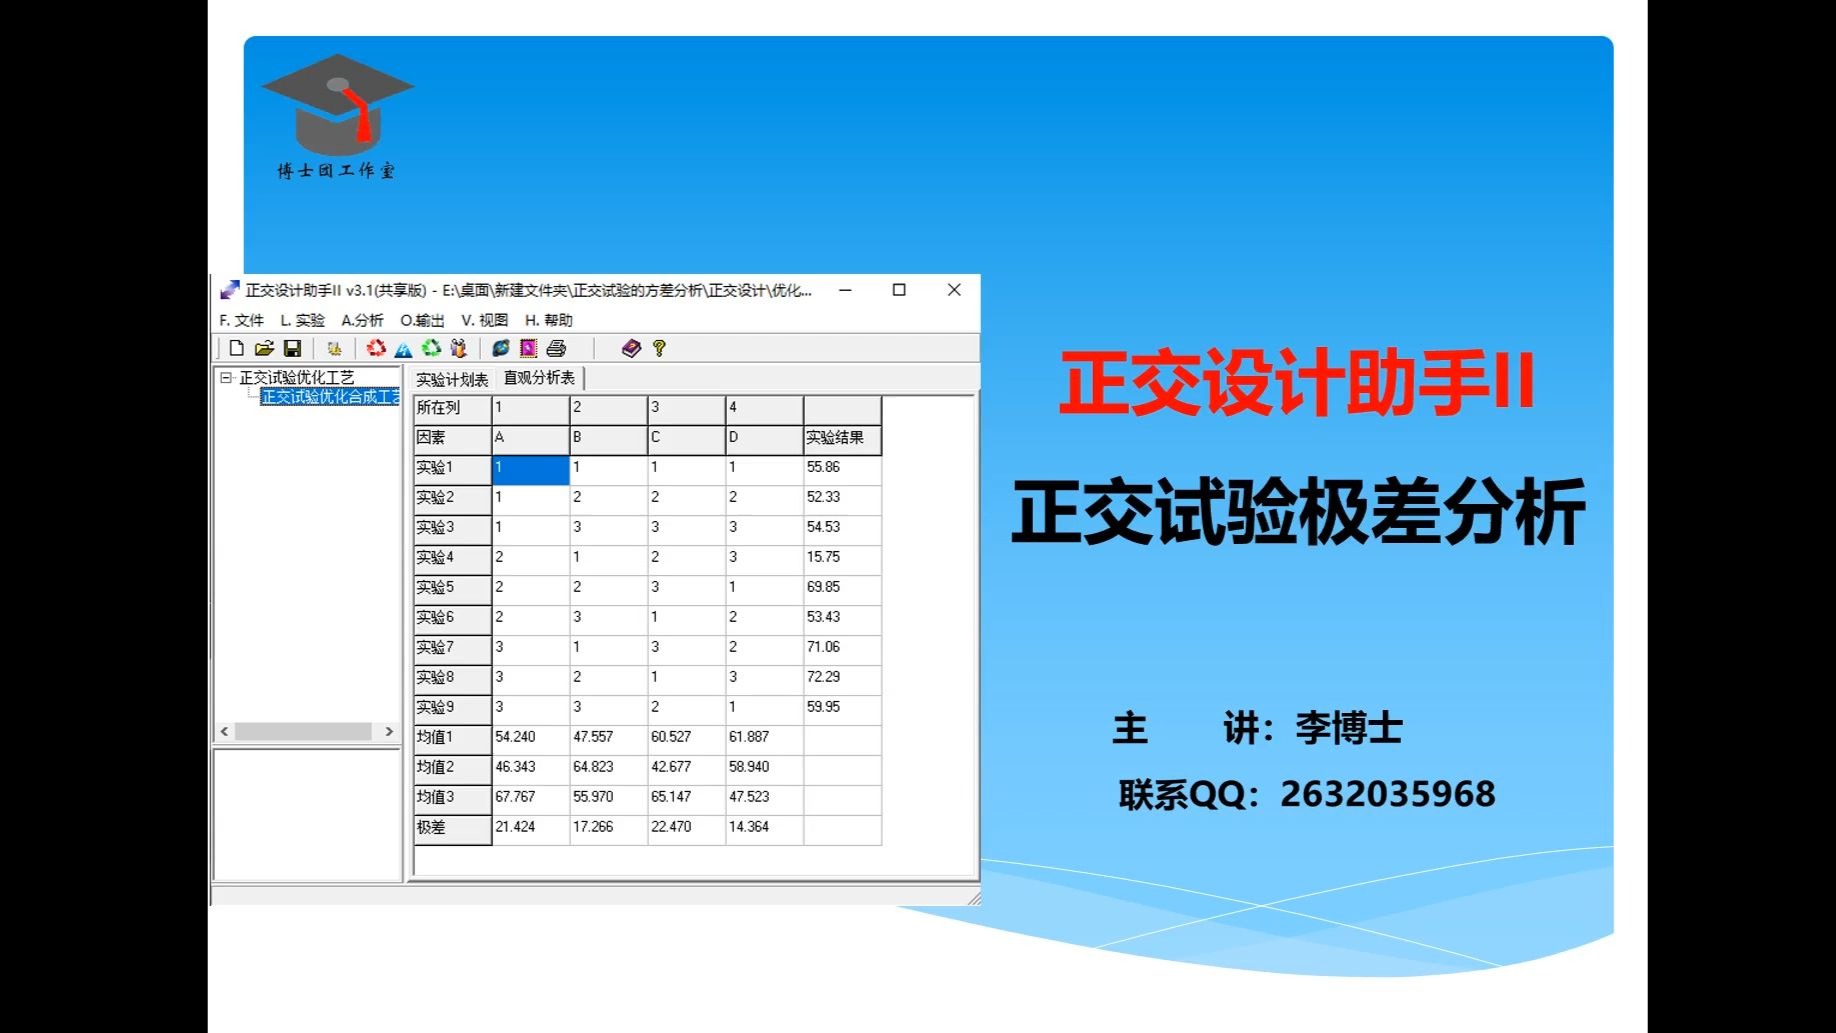Select the red recycle analysis icon
The width and height of the screenshot is (1836, 1033).
(377, 348)
